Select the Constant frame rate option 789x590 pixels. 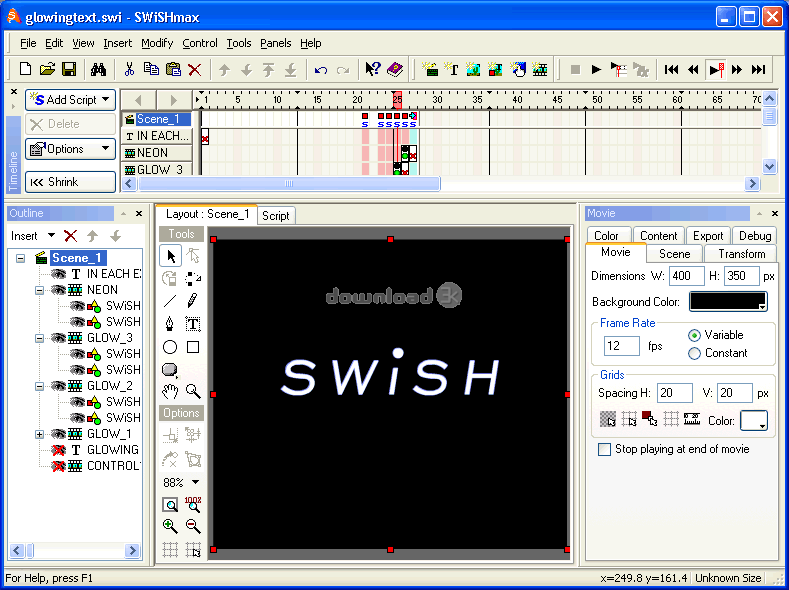(694, 353)
